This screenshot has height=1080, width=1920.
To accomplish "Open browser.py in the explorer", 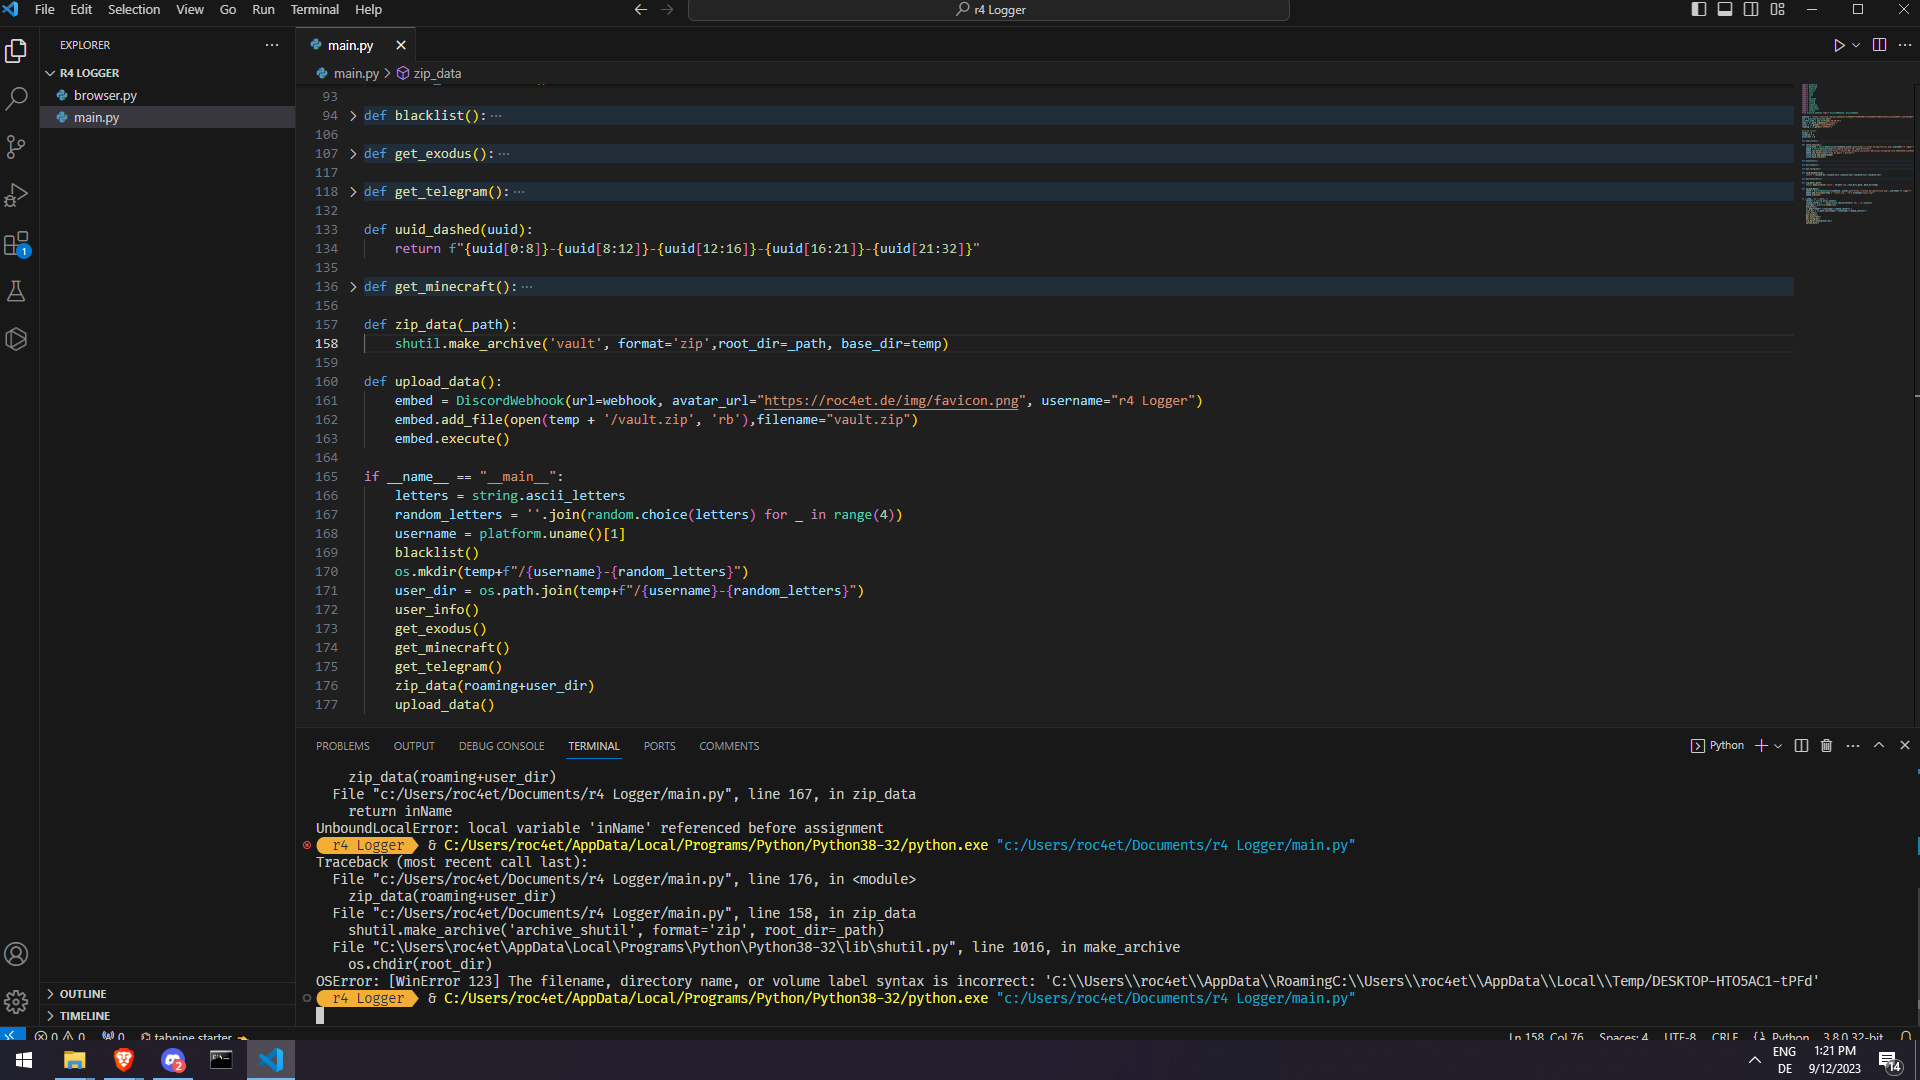I will pos(105,95).
